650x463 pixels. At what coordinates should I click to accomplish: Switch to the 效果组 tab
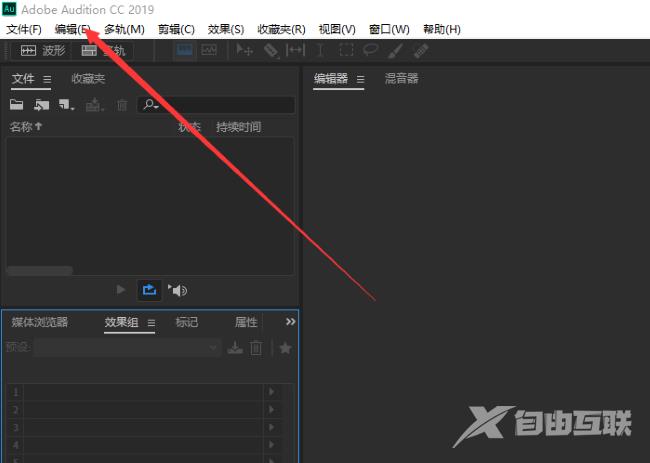click(x=121, y=322)
